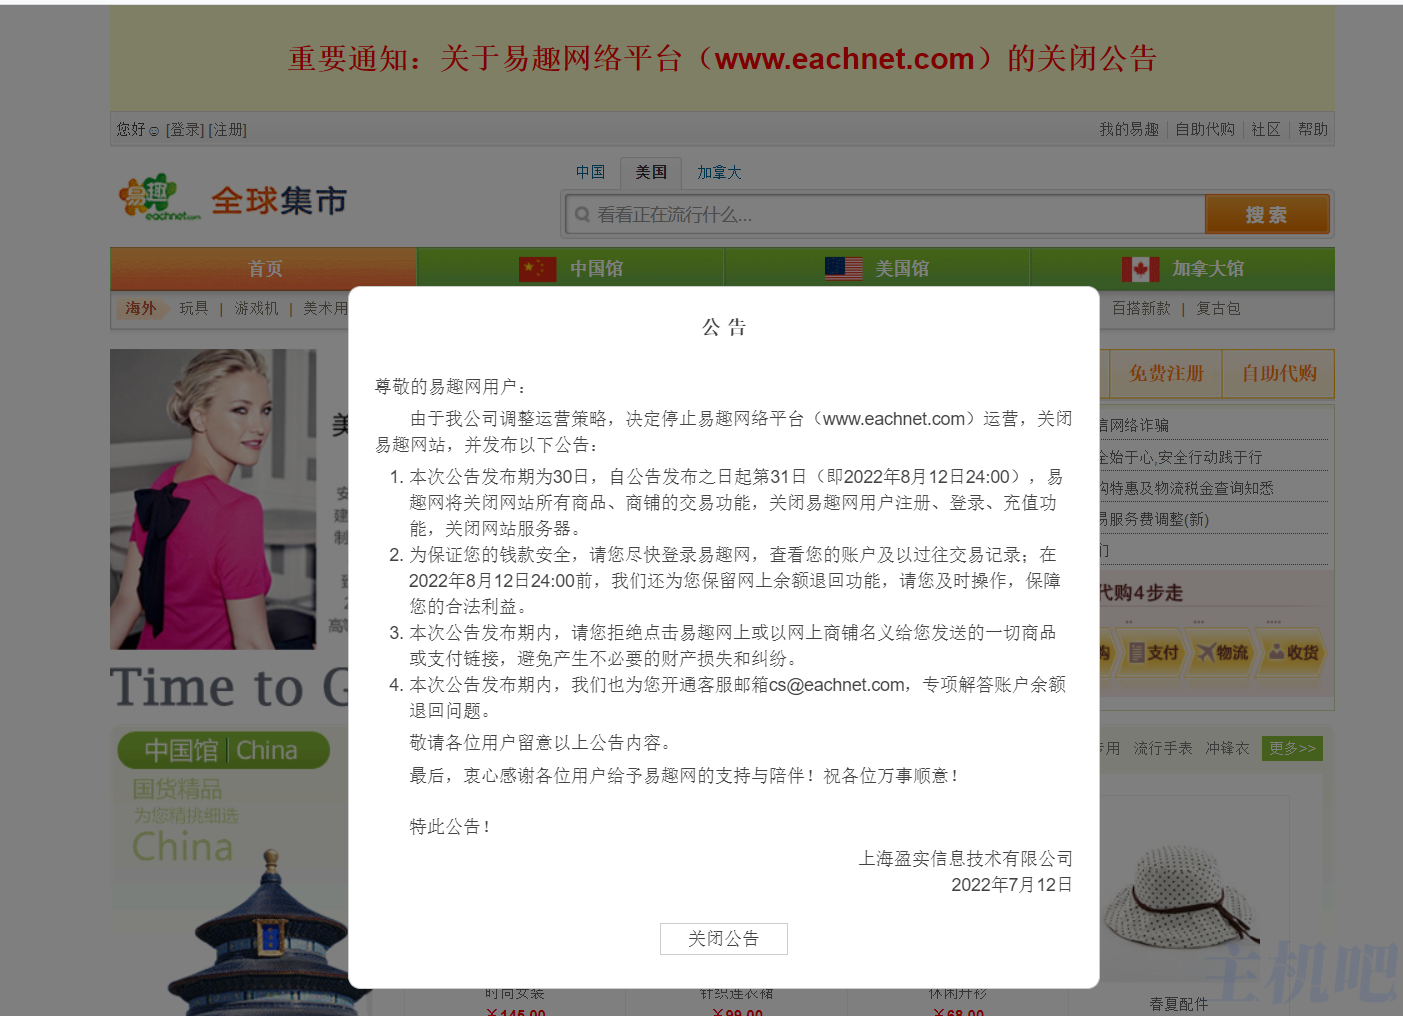Image resolution: width=1403 pixels, height=1016 pixels.
Task: Open the 游戏机 category link
Action: pos(256,308)
